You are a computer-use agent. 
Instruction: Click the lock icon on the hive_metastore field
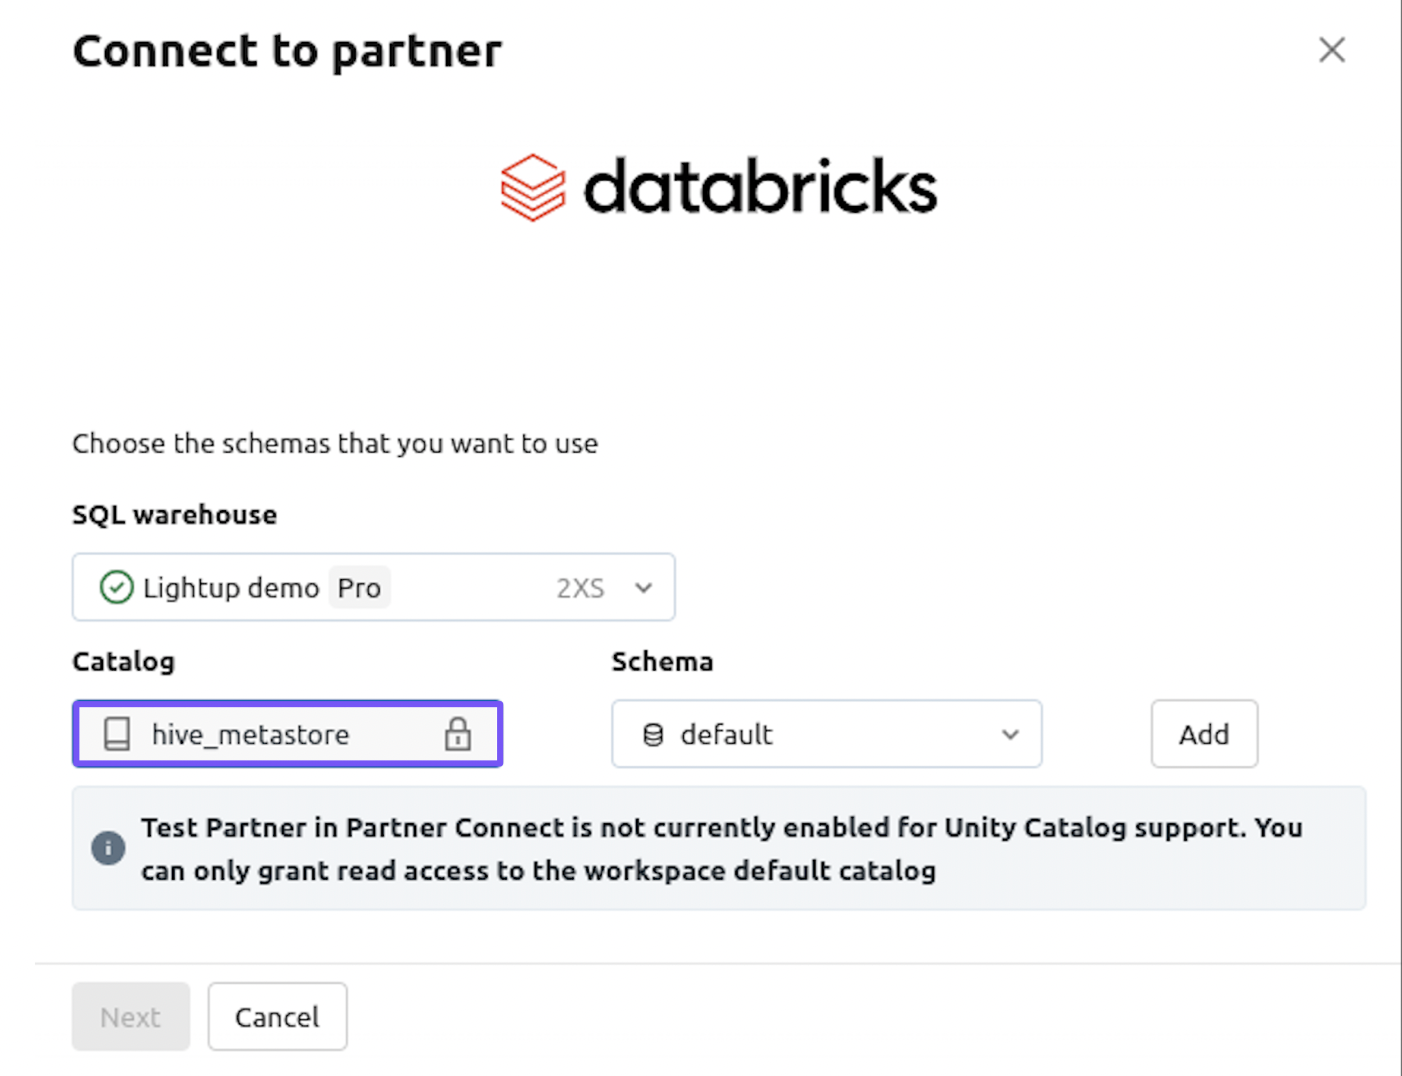click(x=459, y=734)
